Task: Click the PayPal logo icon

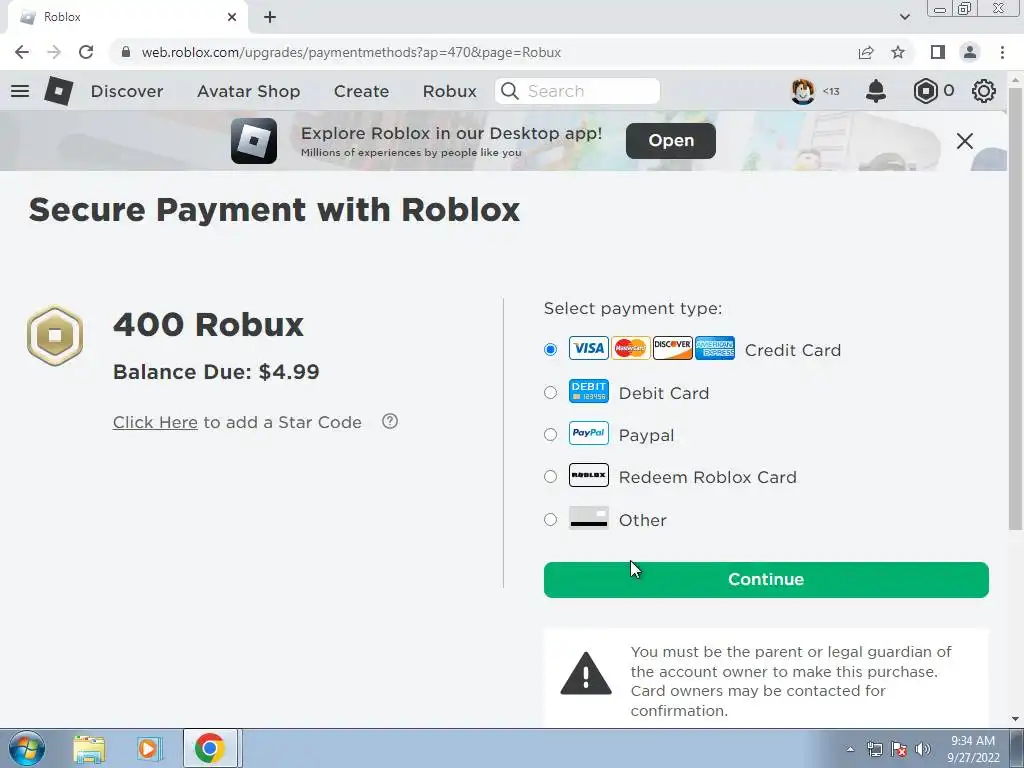Action: pos(588,433)
